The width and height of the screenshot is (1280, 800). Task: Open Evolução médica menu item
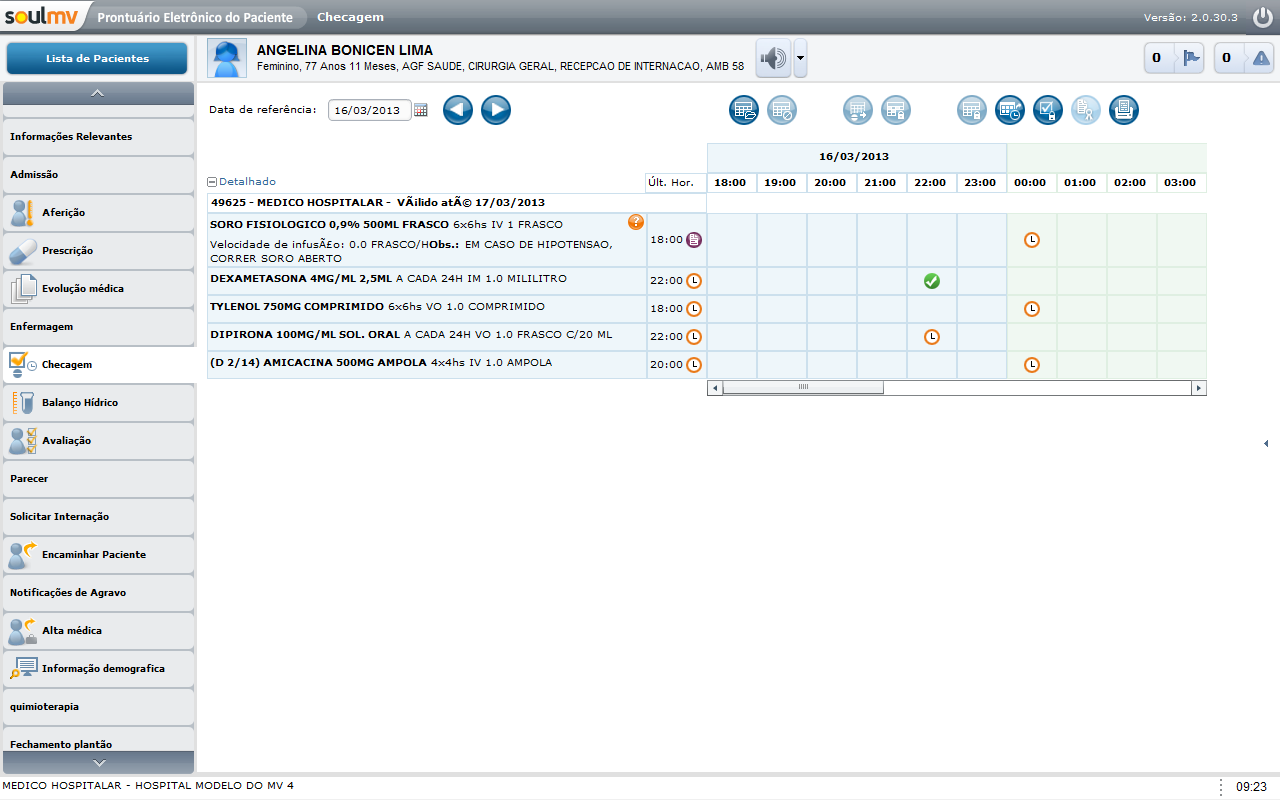click(x=98, y=289)
